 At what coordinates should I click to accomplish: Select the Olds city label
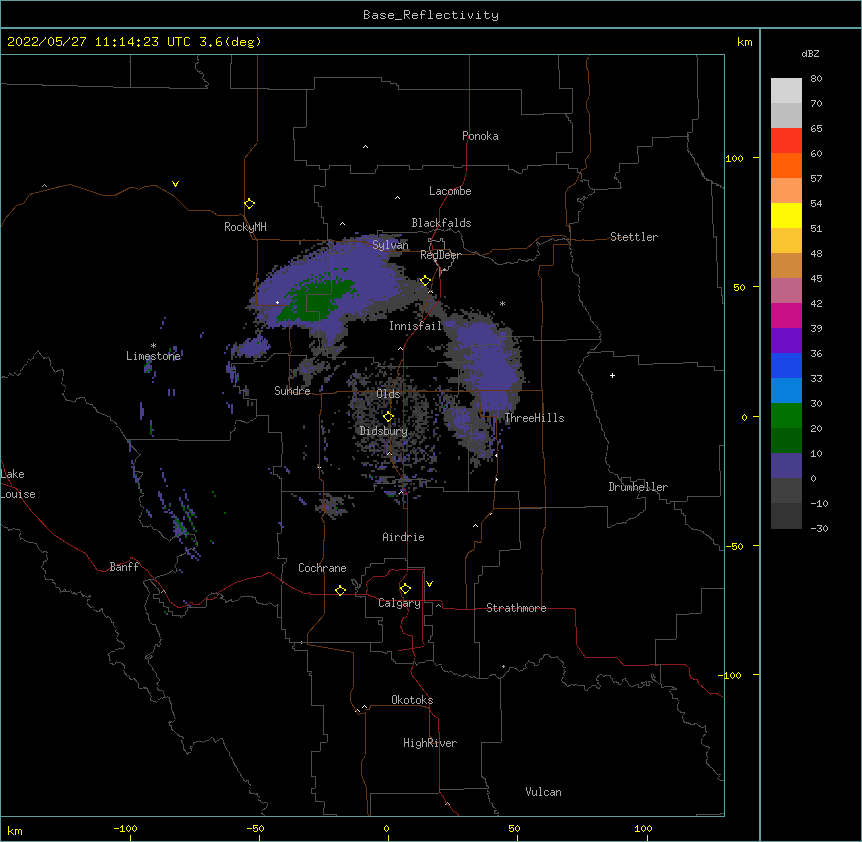coord(388,394)
